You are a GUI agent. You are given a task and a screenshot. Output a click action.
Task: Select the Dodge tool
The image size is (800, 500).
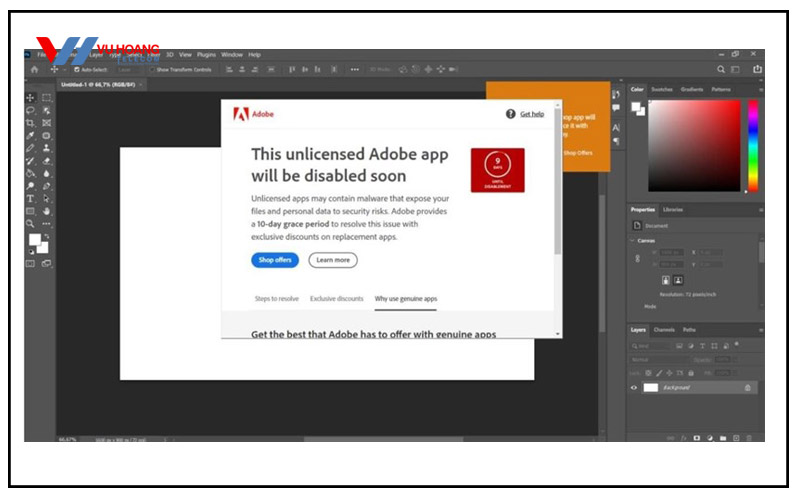click(x=30, y=186)
